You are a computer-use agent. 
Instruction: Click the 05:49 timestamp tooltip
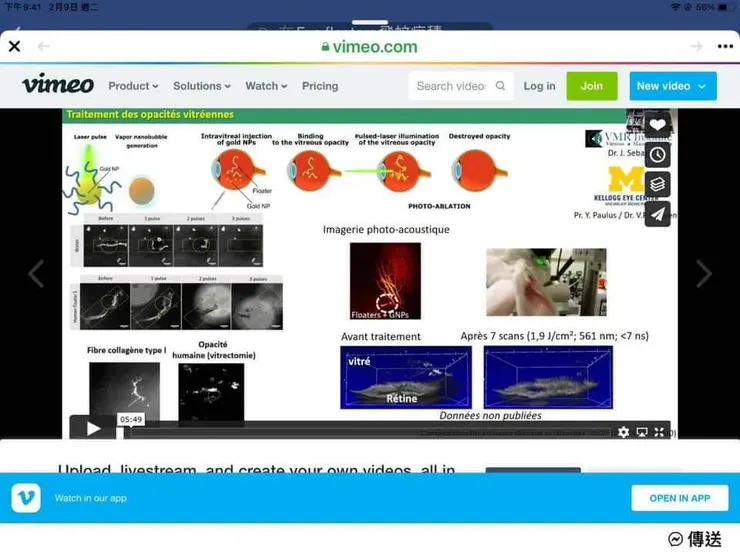[x=131, y=419]
